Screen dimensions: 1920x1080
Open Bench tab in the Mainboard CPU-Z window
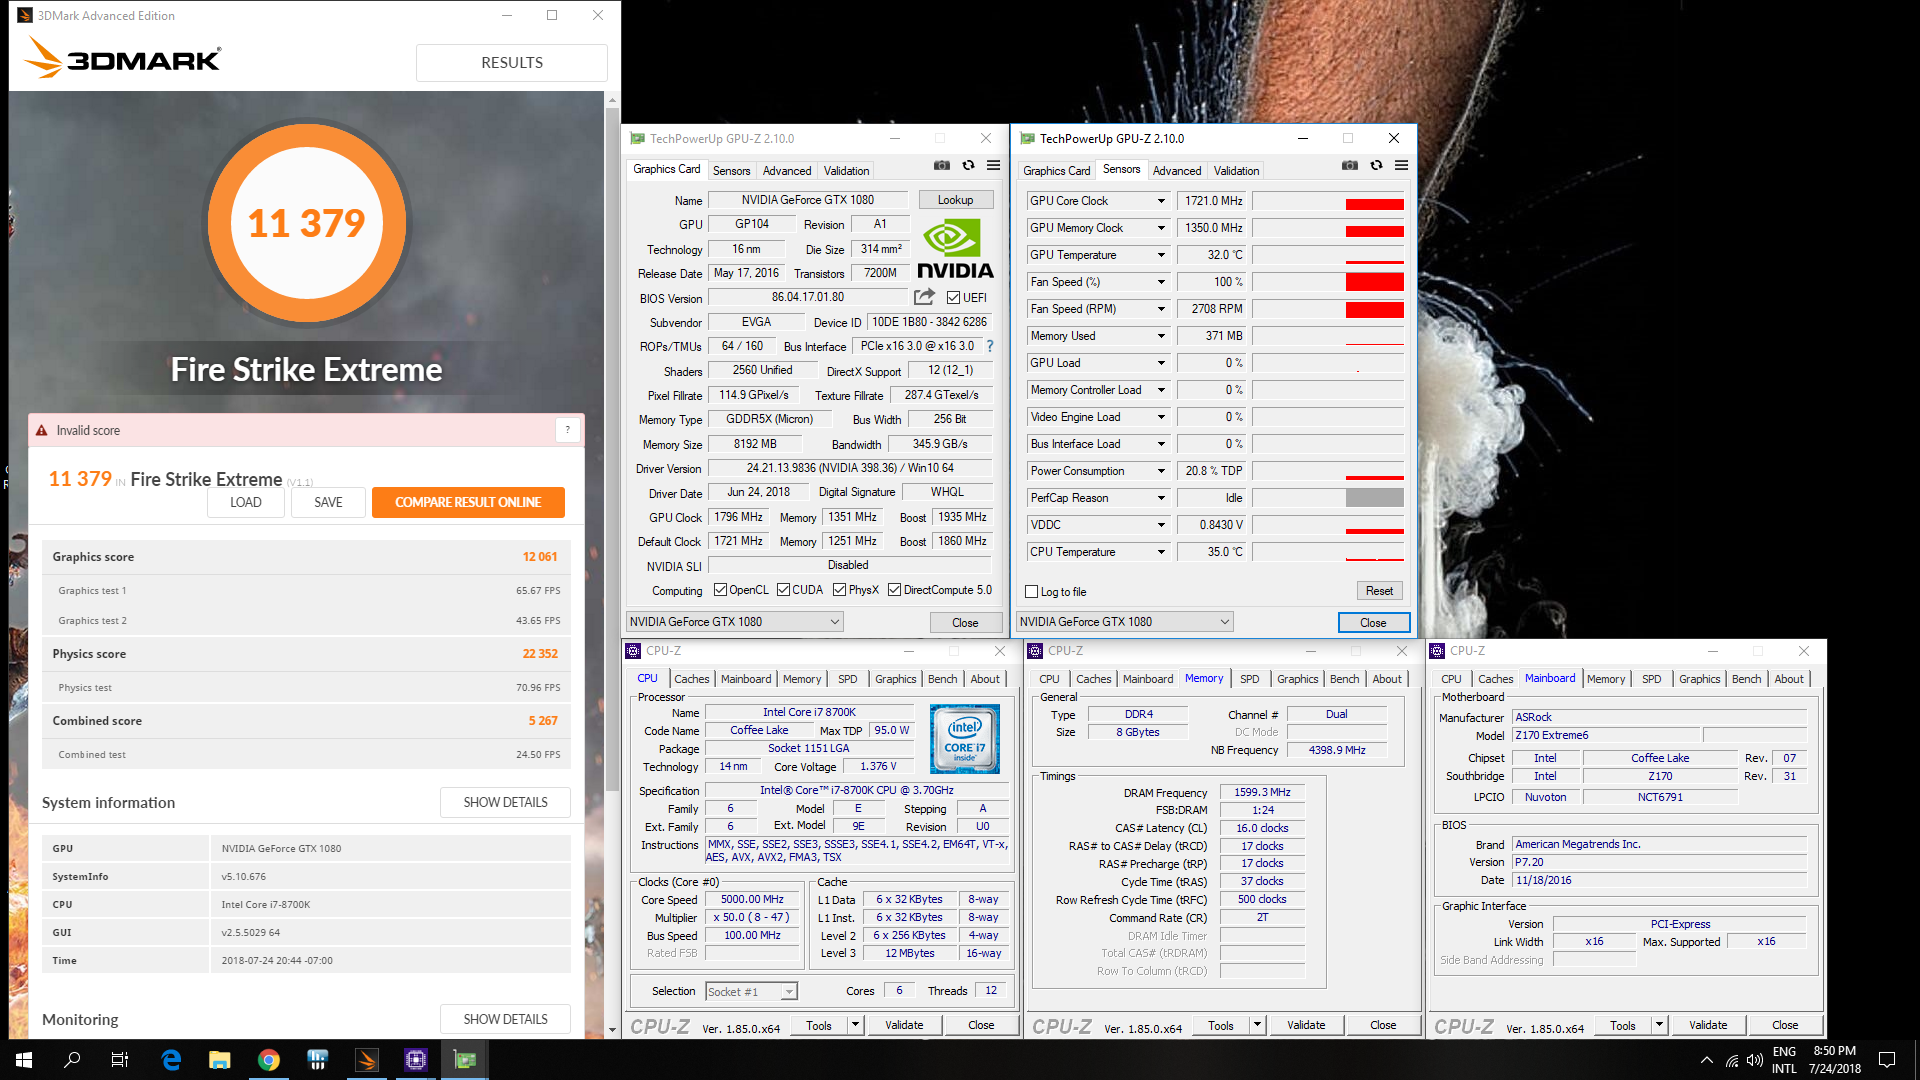tap(1746, 679)
